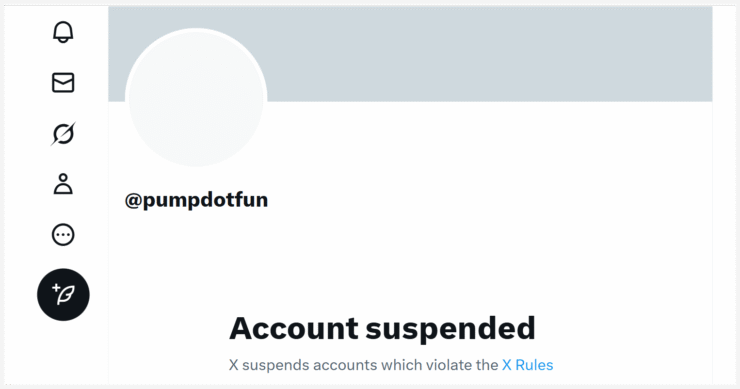The height and width of the screenshot is (389, 740).
Task: Visit your profile from the sidebar
Action: 63,184
